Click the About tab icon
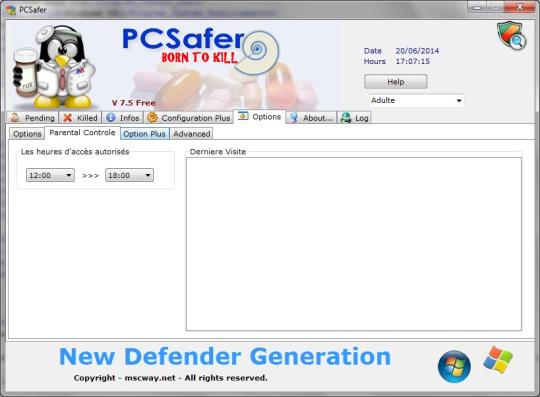Viewport: 540px width, 397px height. (294, 118)
